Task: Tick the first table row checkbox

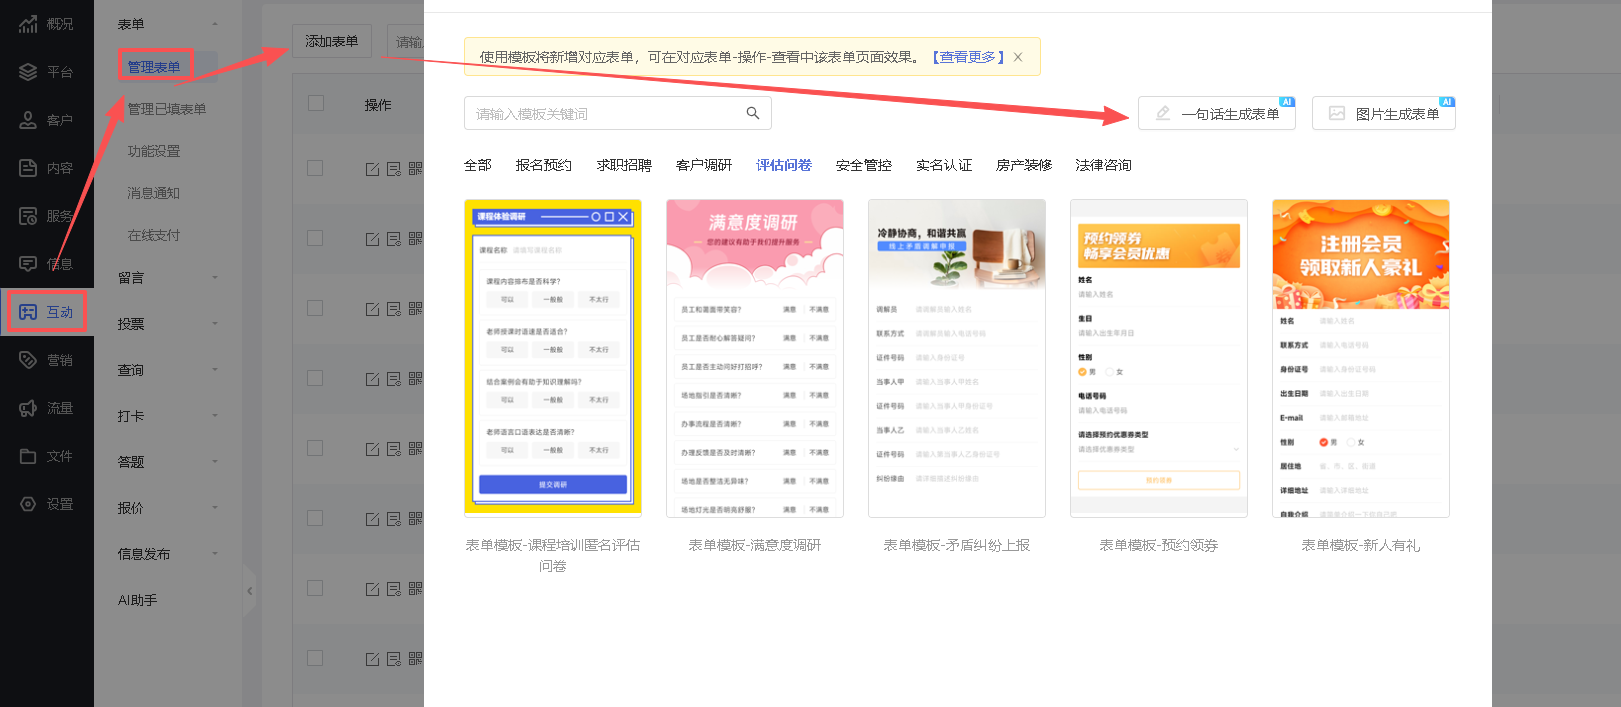Action: pos(315,168)
